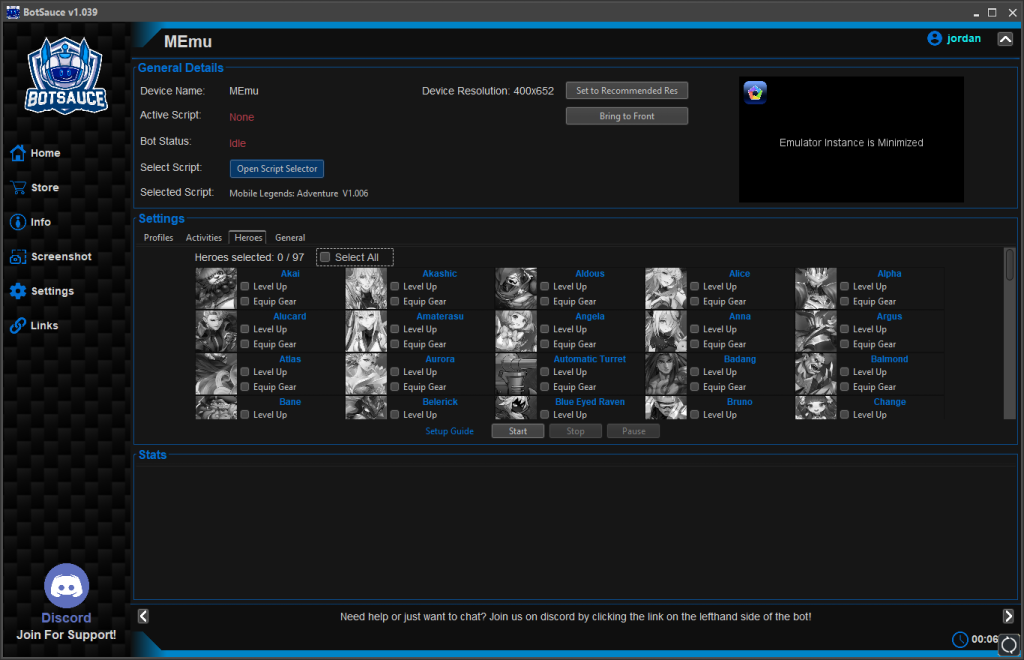Switch to the Activities tab
Screen dimensions: 1024x660
[x=204, y=238]
